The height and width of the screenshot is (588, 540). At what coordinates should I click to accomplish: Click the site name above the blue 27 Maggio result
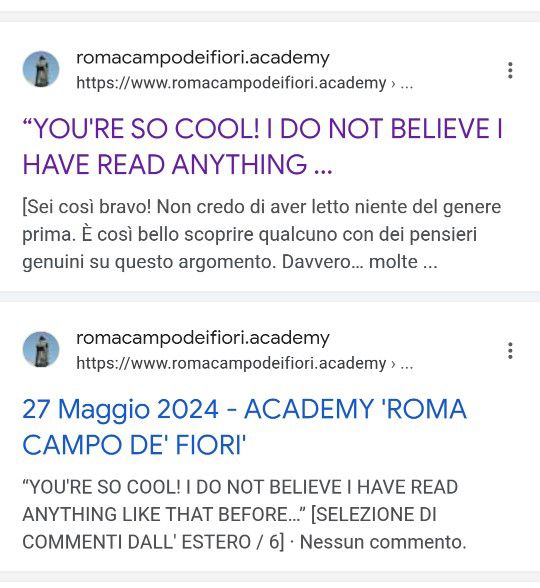202,338
